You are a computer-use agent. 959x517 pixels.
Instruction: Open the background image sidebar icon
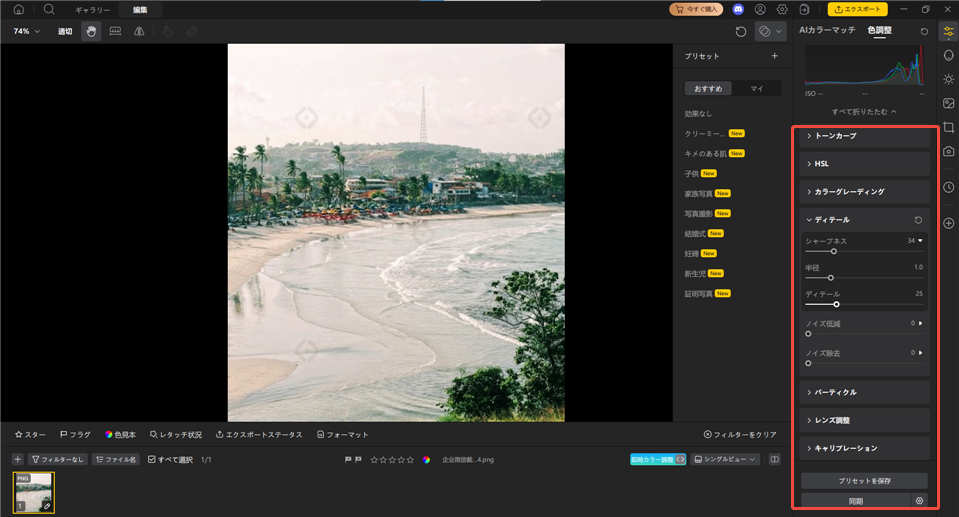point(949,103)
